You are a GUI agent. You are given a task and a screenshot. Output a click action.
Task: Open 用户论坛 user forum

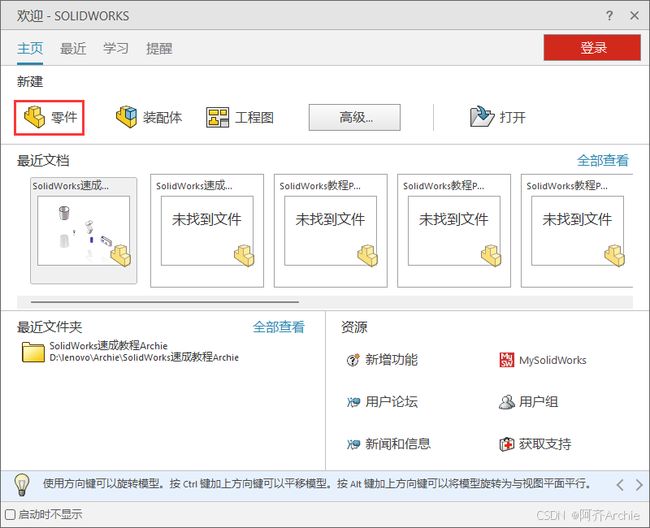click(x=382, y=402)
